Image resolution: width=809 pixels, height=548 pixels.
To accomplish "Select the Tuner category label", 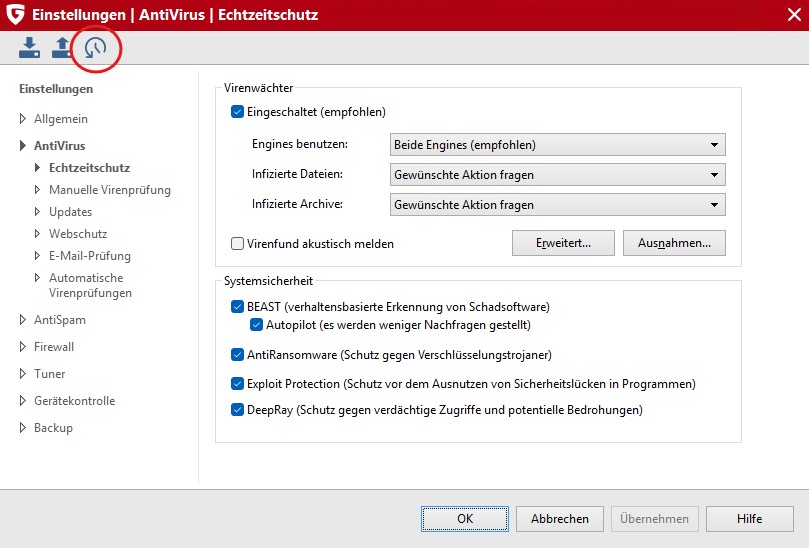I will [x=50, y=374].
